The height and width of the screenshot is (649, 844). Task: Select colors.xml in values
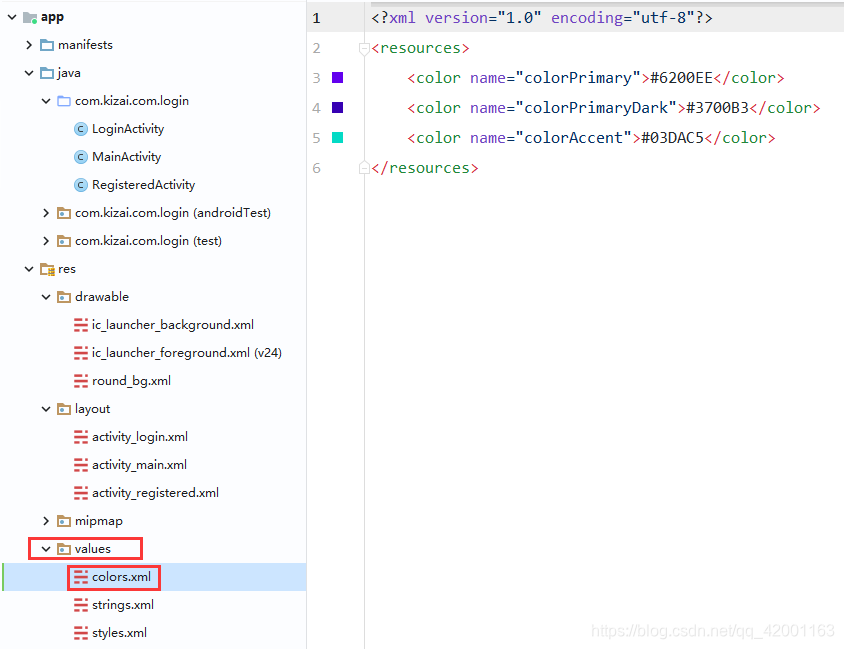point(122,577)
